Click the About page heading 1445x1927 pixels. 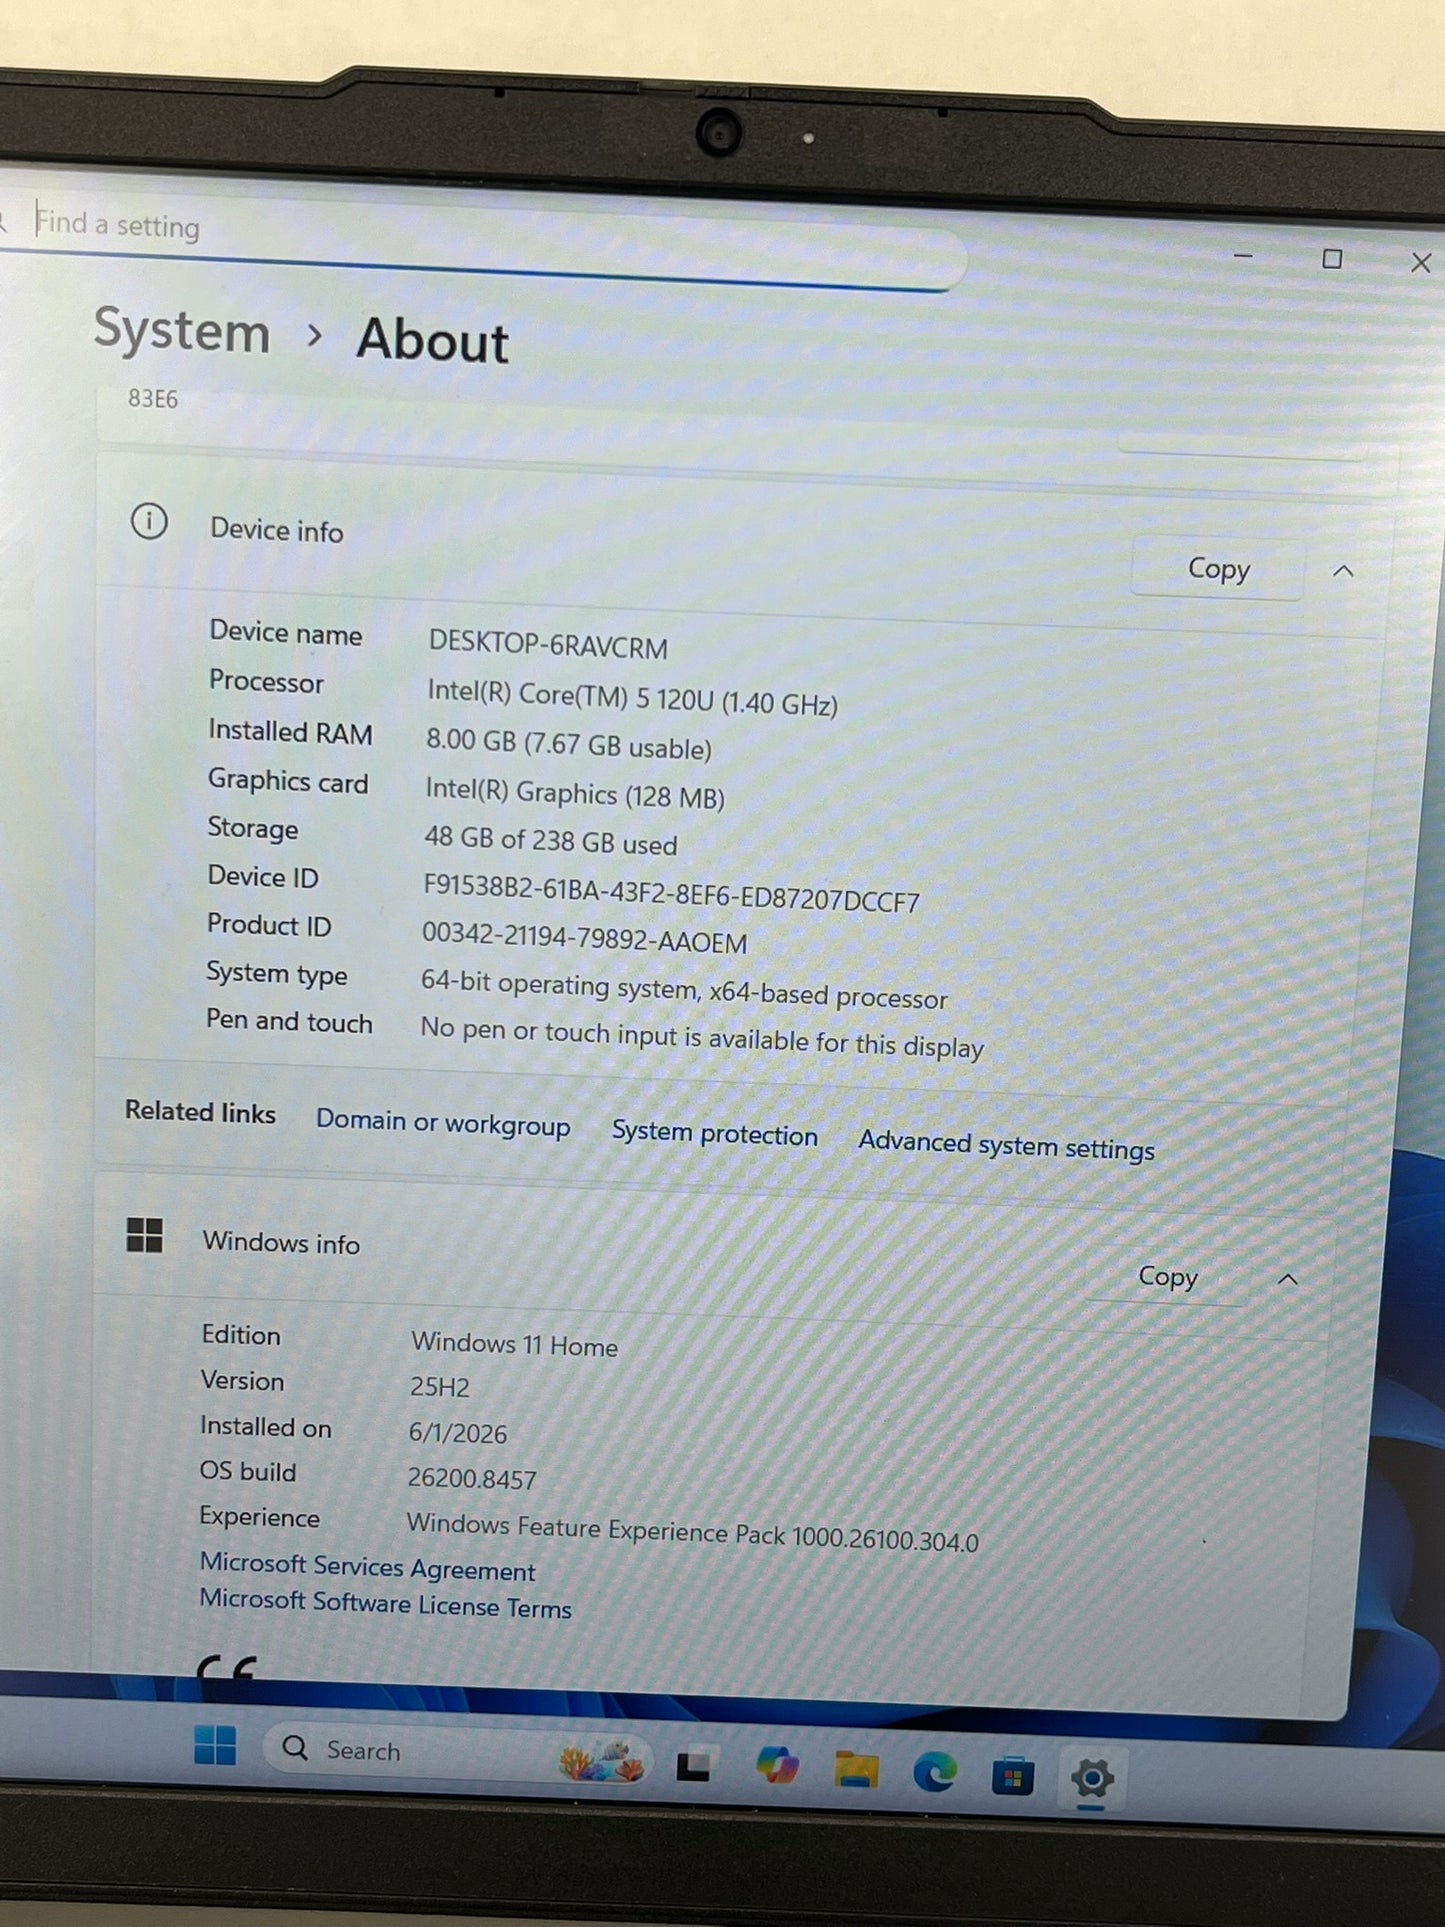pos(432,340)
